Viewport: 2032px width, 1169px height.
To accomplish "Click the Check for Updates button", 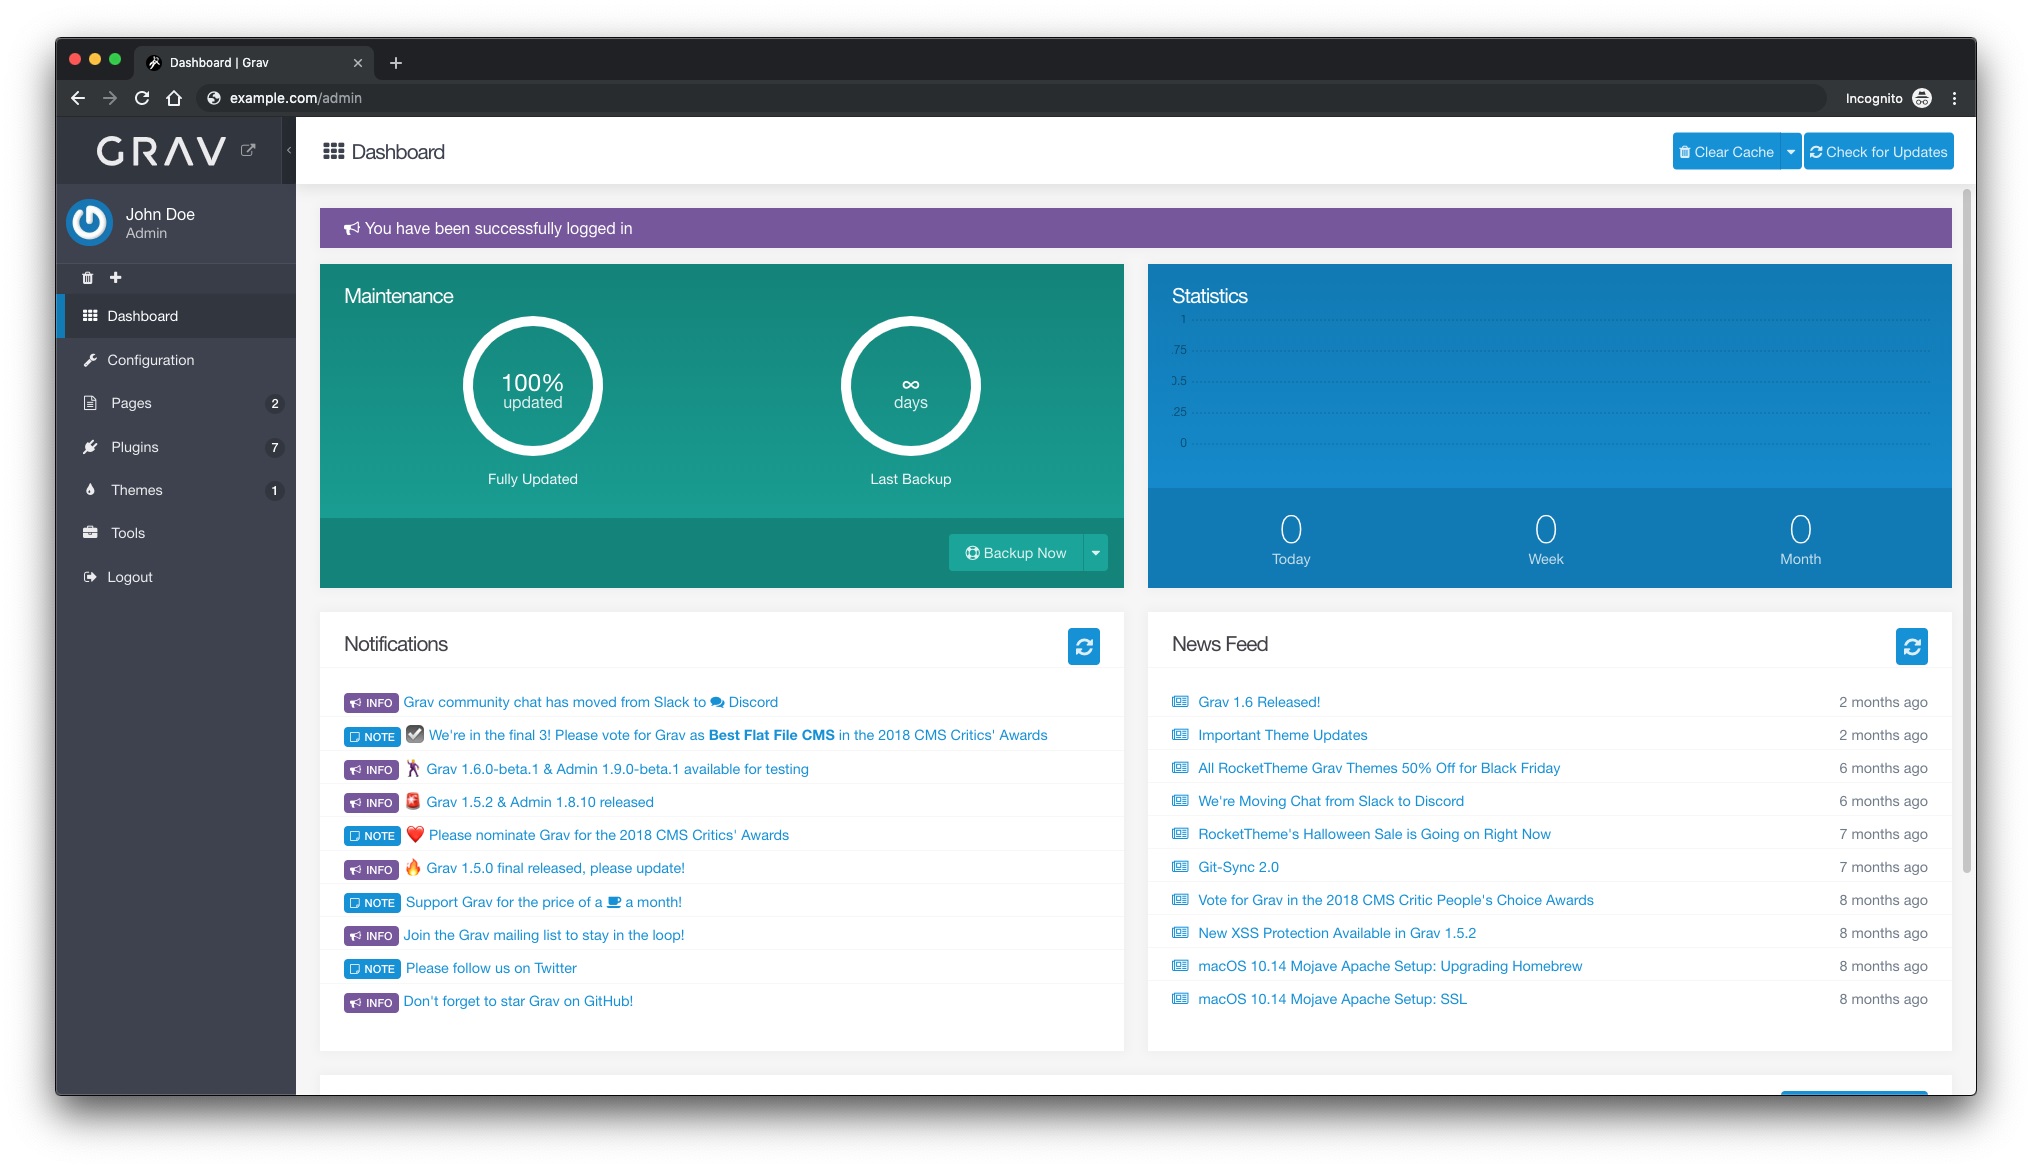I will point(1878,152).
